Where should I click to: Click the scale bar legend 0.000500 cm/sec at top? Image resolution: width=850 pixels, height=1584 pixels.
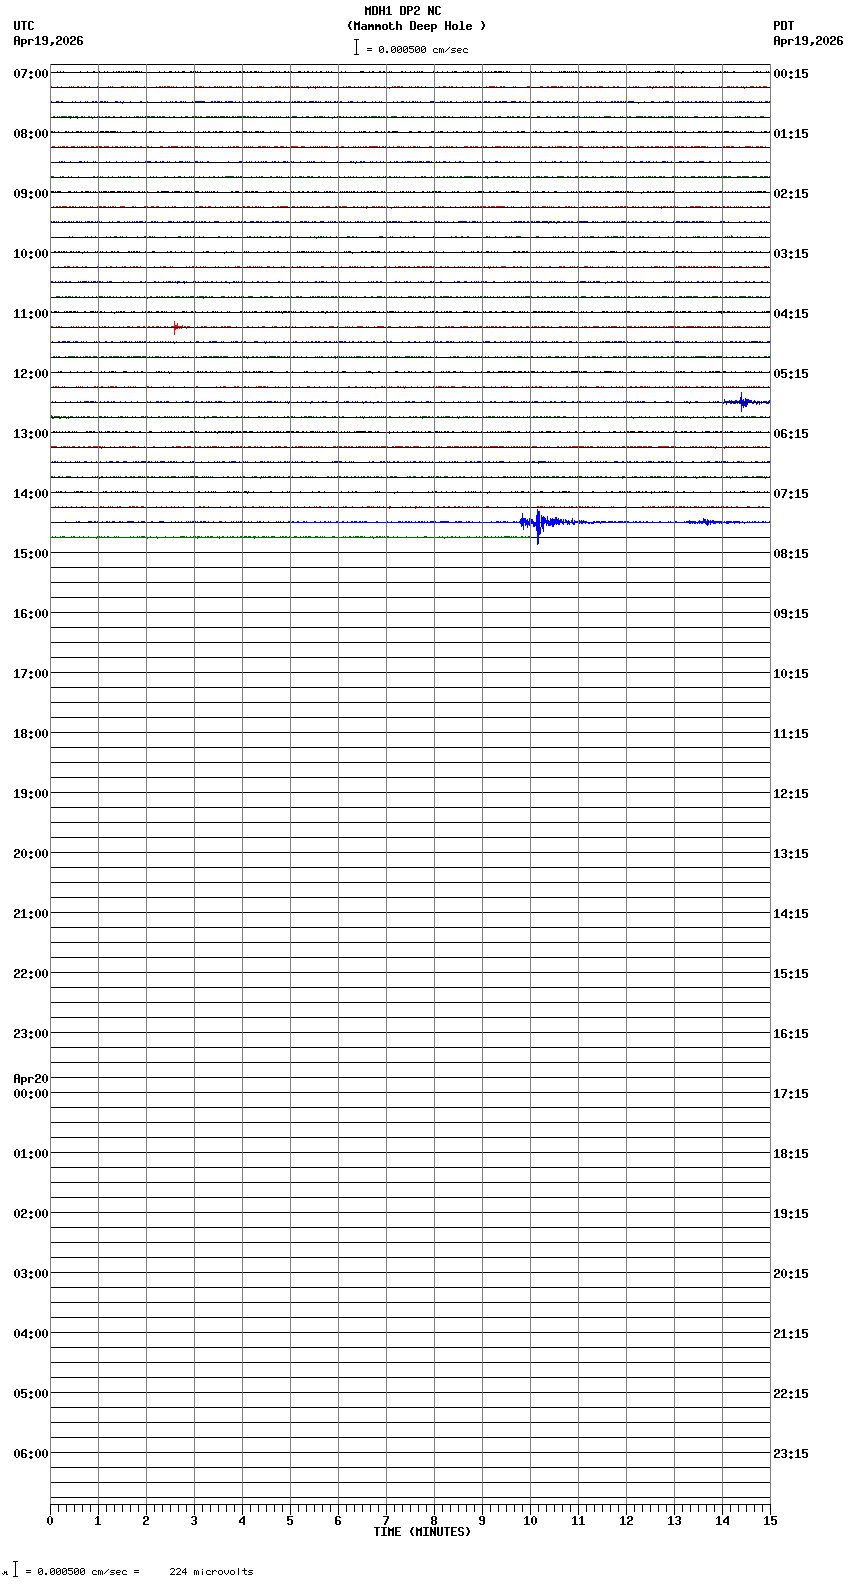click(411, 48)
